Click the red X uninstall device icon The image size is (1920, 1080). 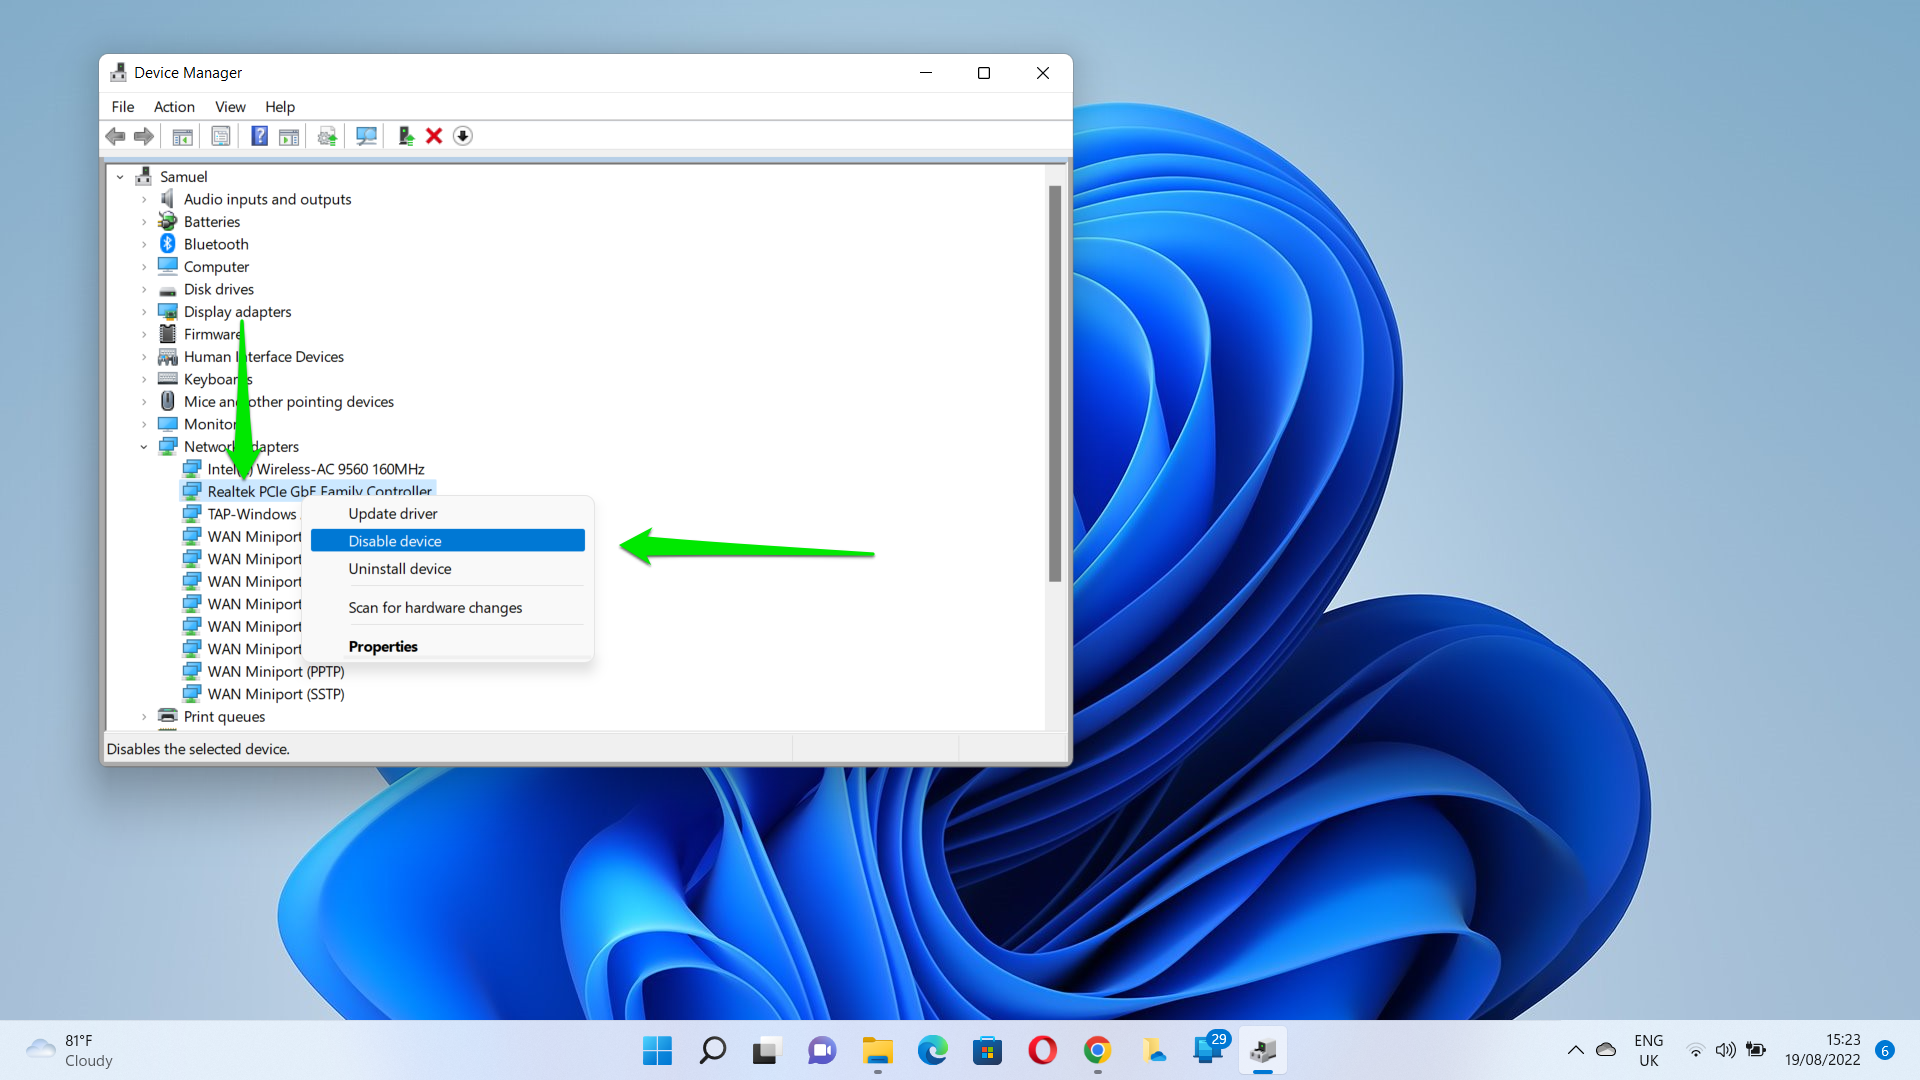[434, 136]
